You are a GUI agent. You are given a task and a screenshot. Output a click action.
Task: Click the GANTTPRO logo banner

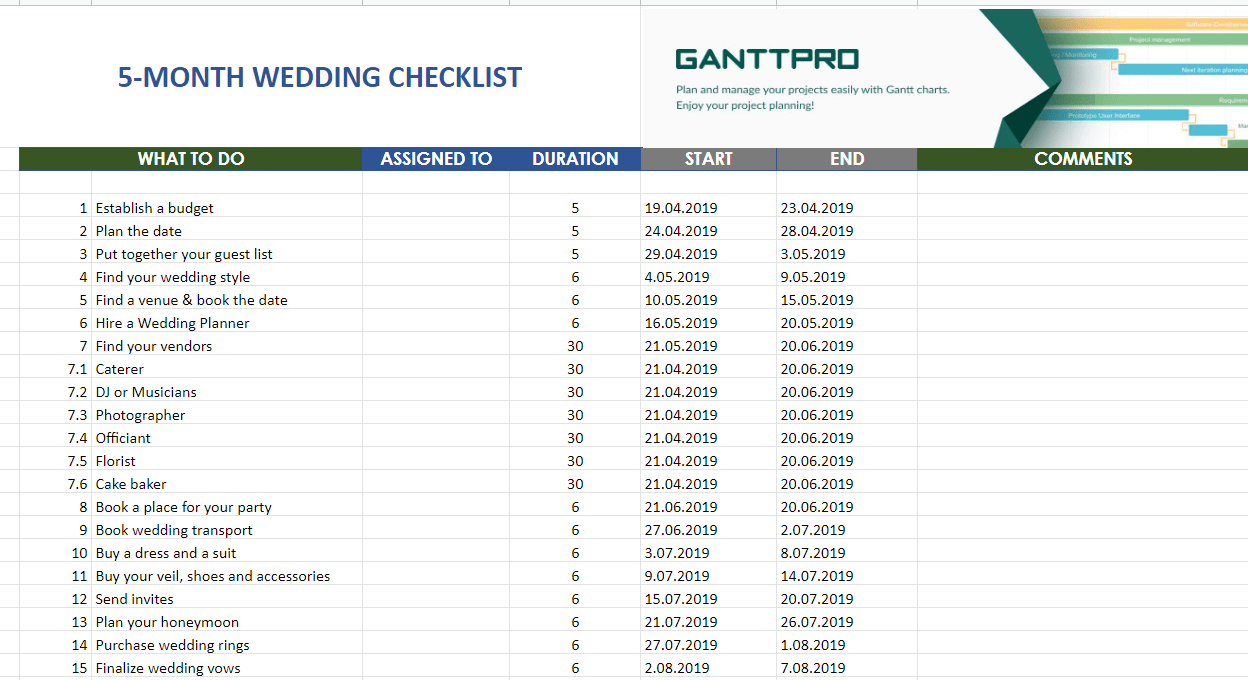click(x=944, y=78)
